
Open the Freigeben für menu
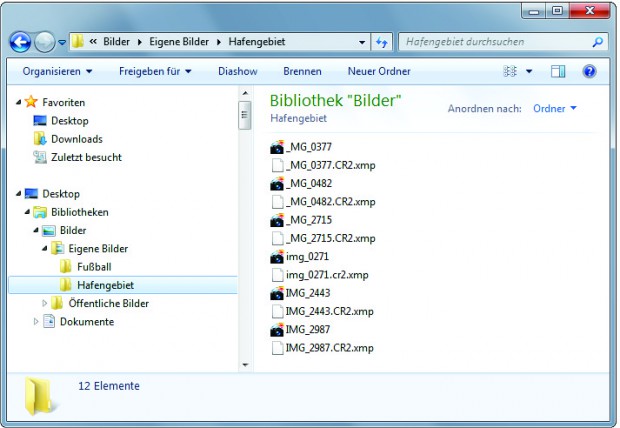pos(155,72)
